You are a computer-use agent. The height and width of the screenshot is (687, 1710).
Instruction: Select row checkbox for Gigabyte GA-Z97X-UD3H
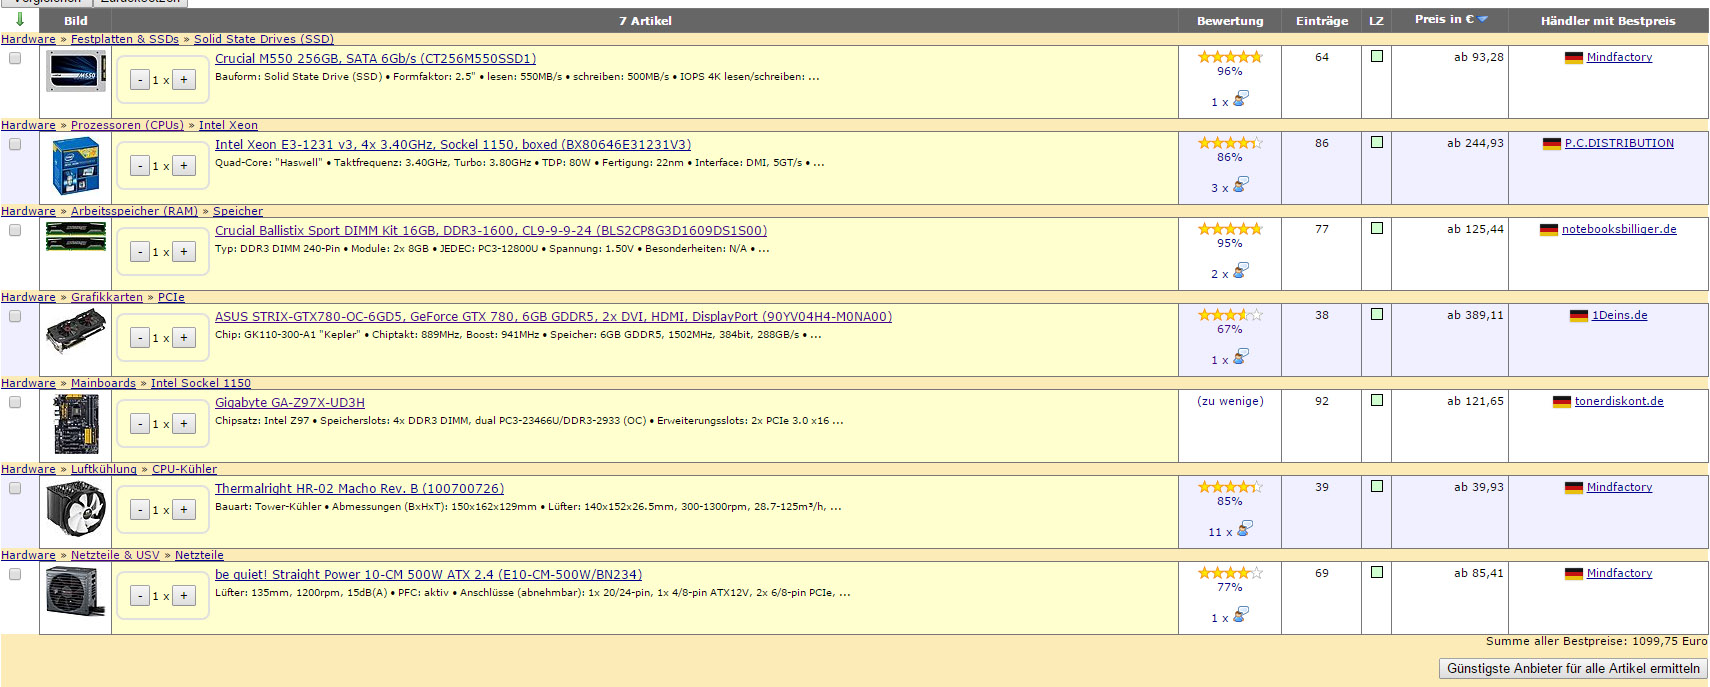[15, 402]
